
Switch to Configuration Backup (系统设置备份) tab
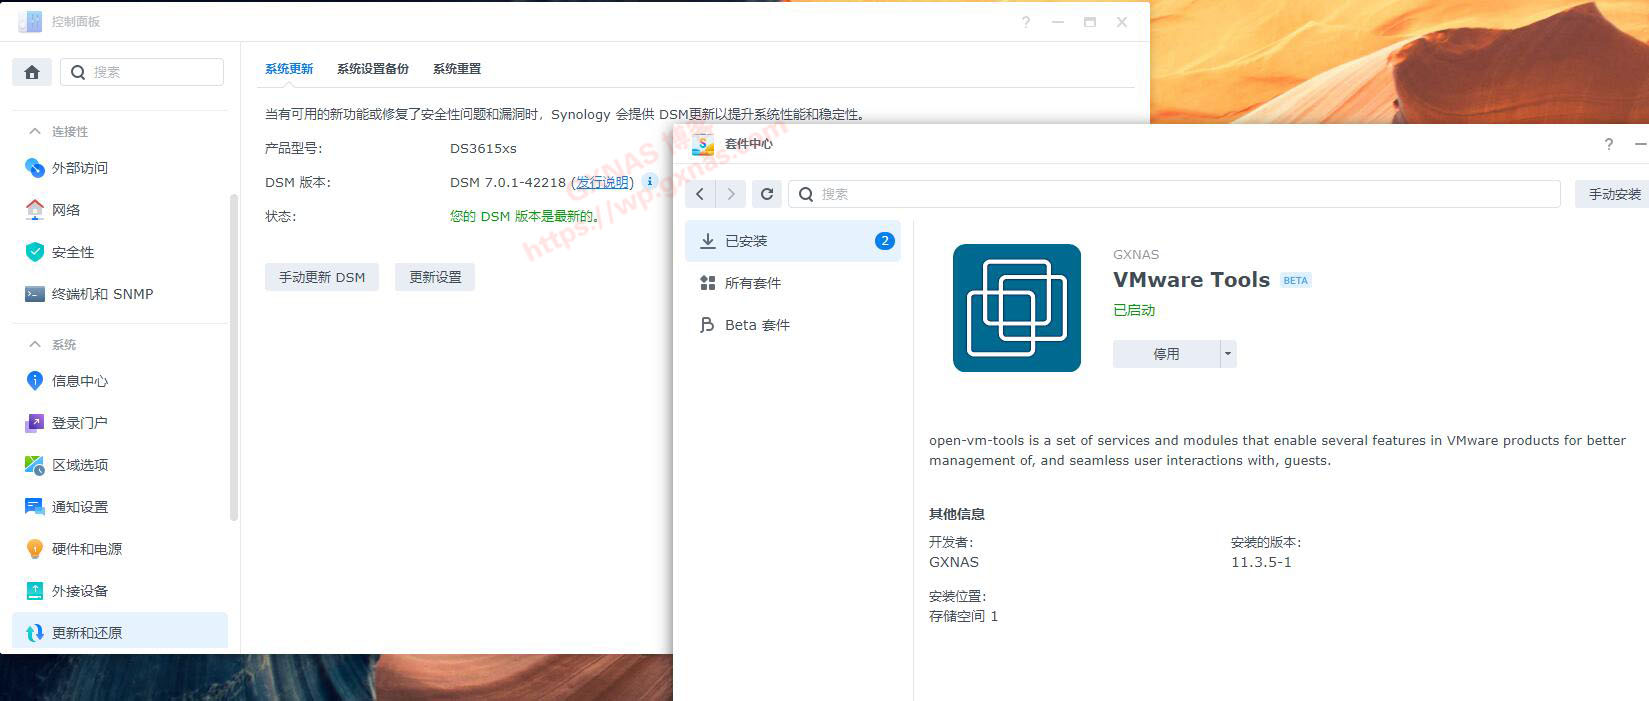(x=373, y=69)
